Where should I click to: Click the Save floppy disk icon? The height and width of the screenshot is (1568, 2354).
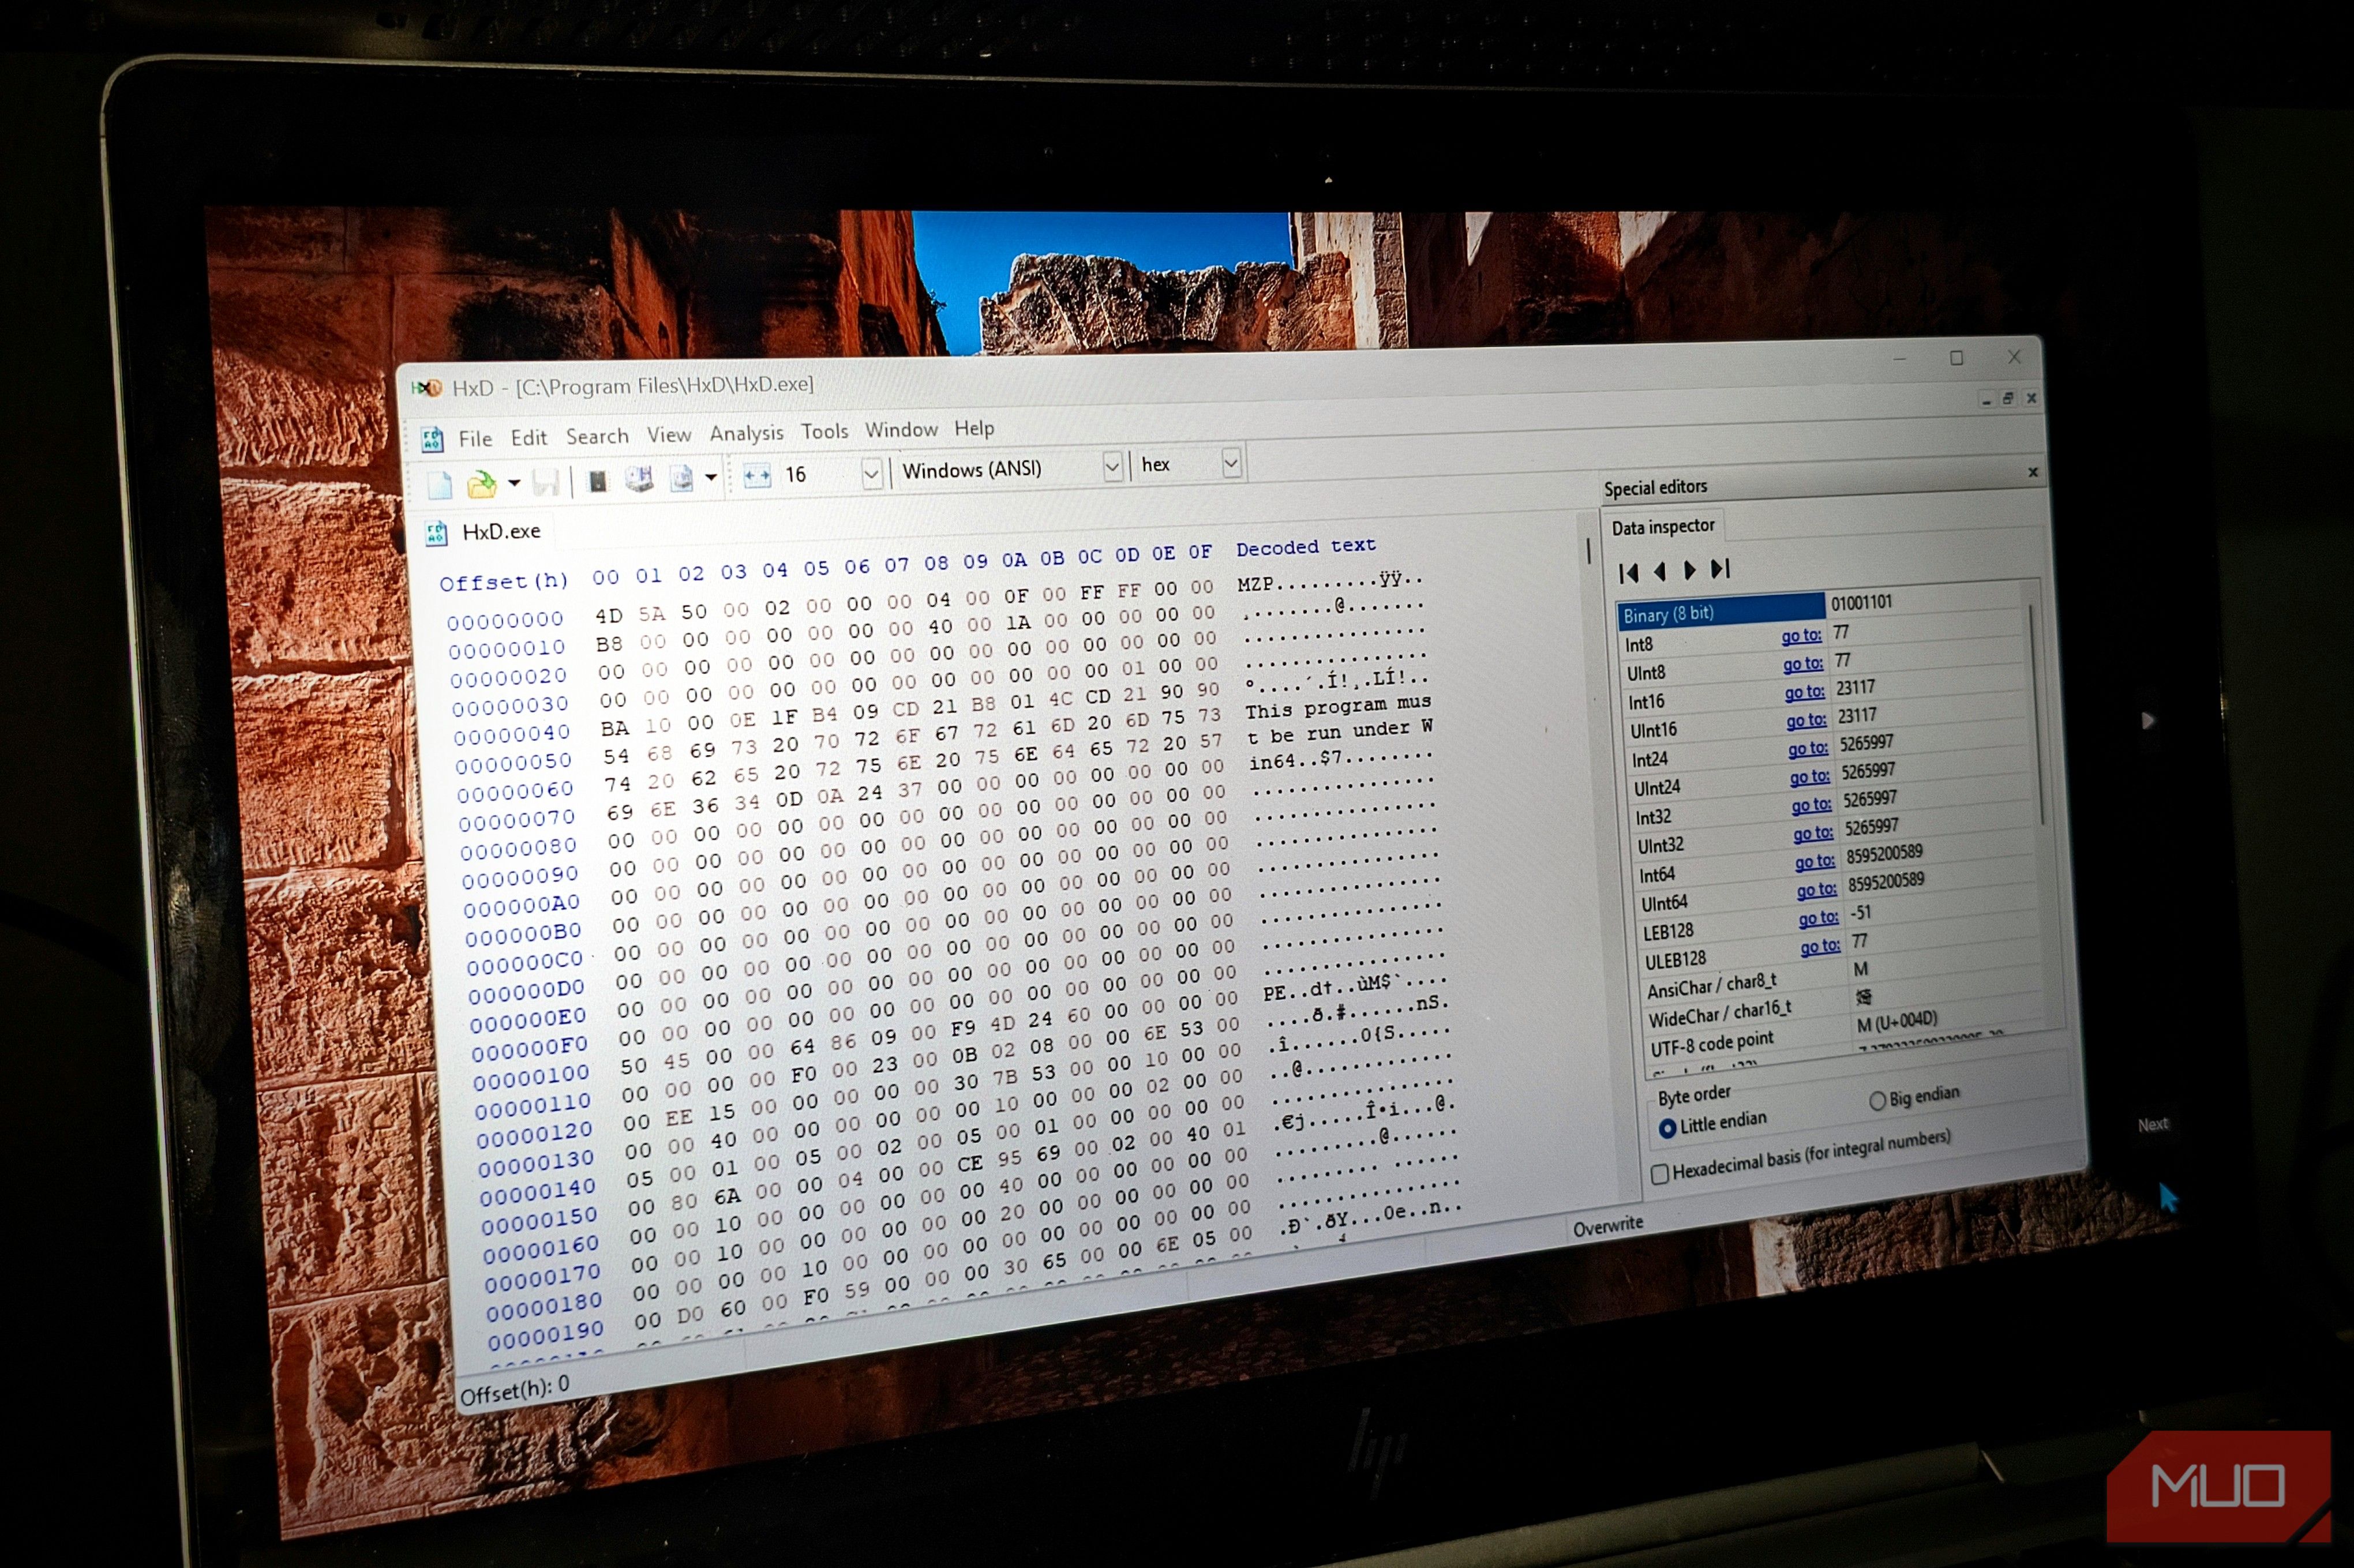pos(546,483)
